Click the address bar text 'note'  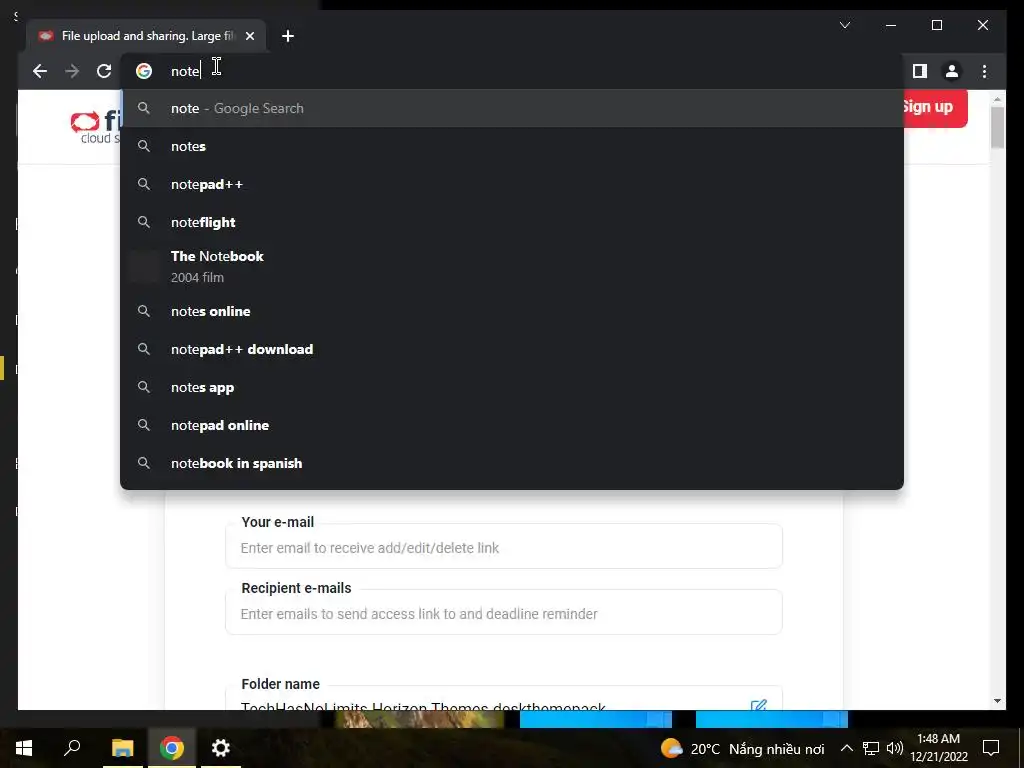(x=185, y=71)
